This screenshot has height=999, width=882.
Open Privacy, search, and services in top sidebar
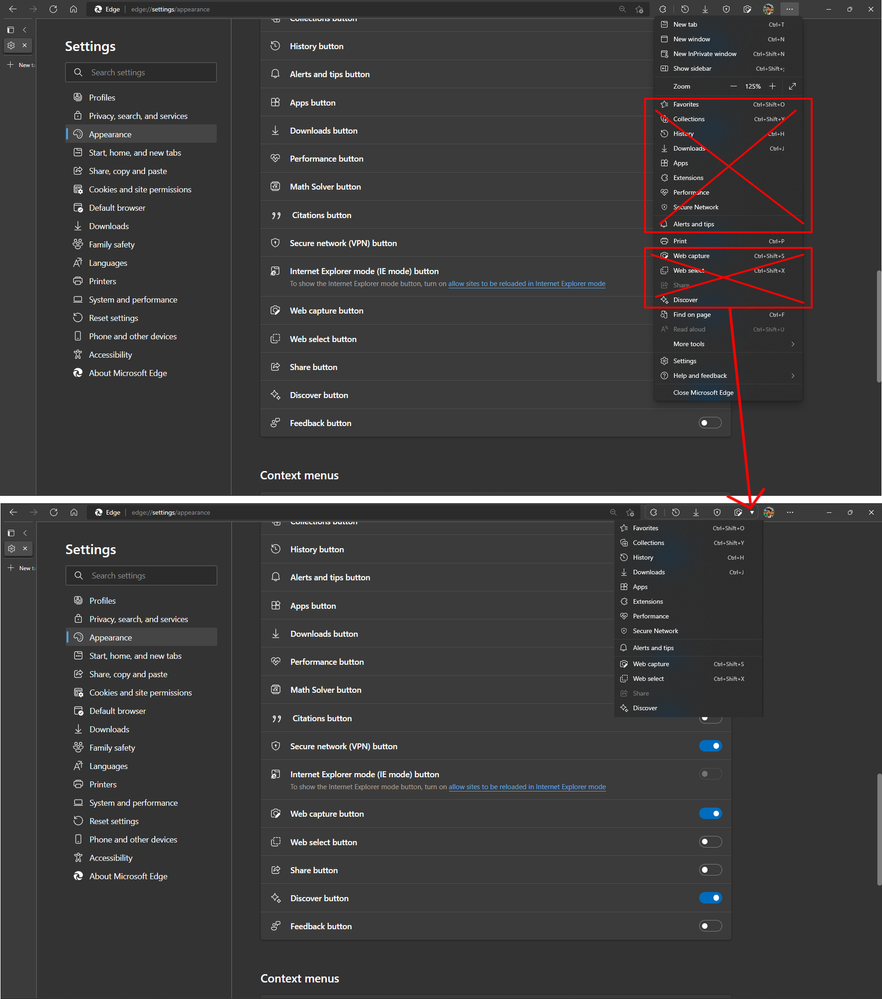coord(141,116)
